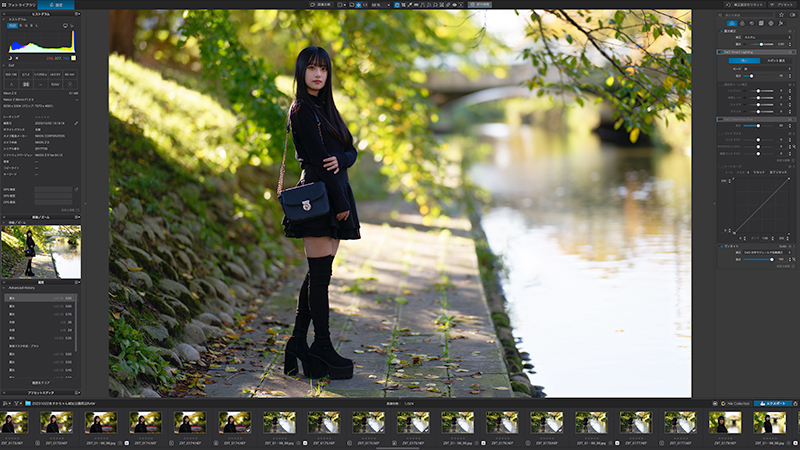Adjust the highlights tone slider
Screen dimensions: 800x450
point(758,91)
